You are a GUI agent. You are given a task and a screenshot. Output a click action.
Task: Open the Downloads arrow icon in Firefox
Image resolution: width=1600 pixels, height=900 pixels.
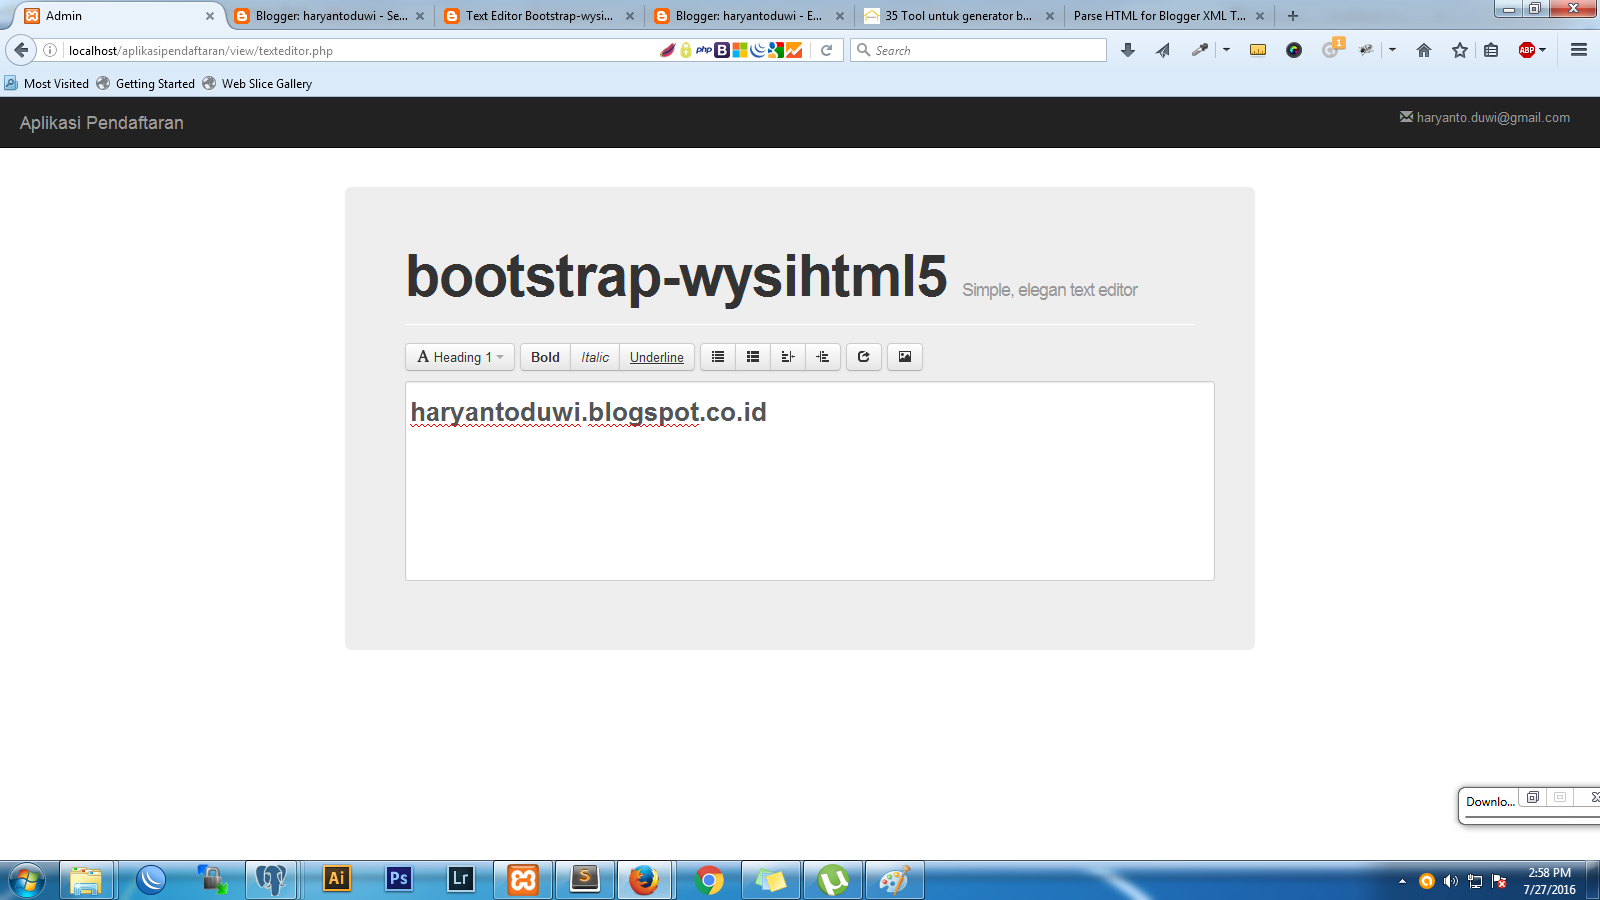1128,49
